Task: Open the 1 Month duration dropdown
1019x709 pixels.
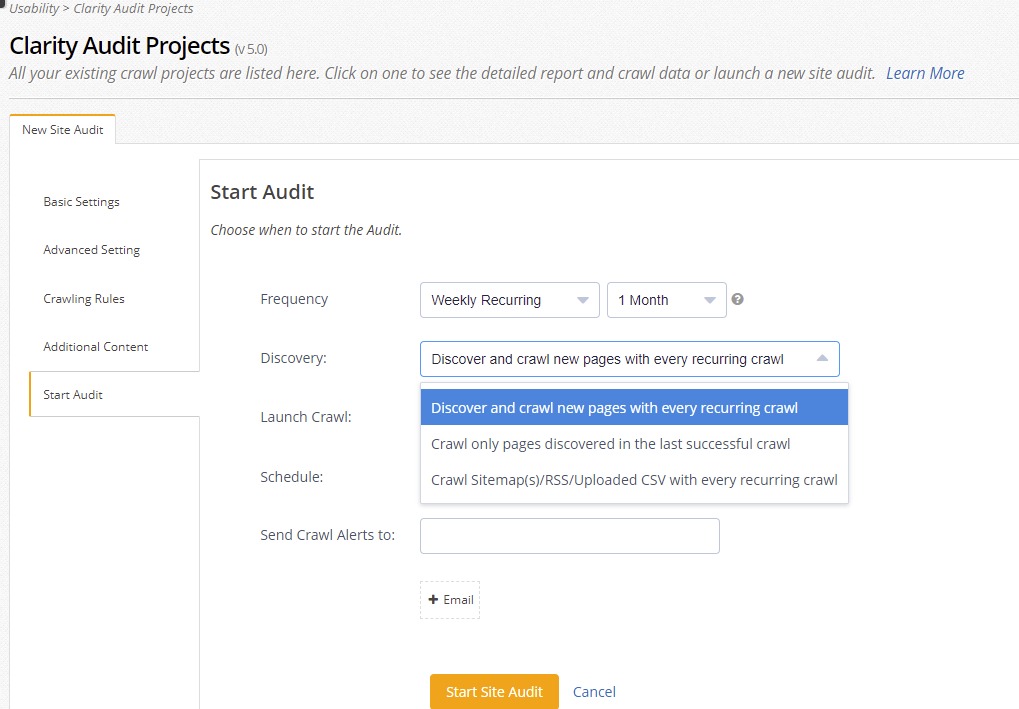Action: 666,300
